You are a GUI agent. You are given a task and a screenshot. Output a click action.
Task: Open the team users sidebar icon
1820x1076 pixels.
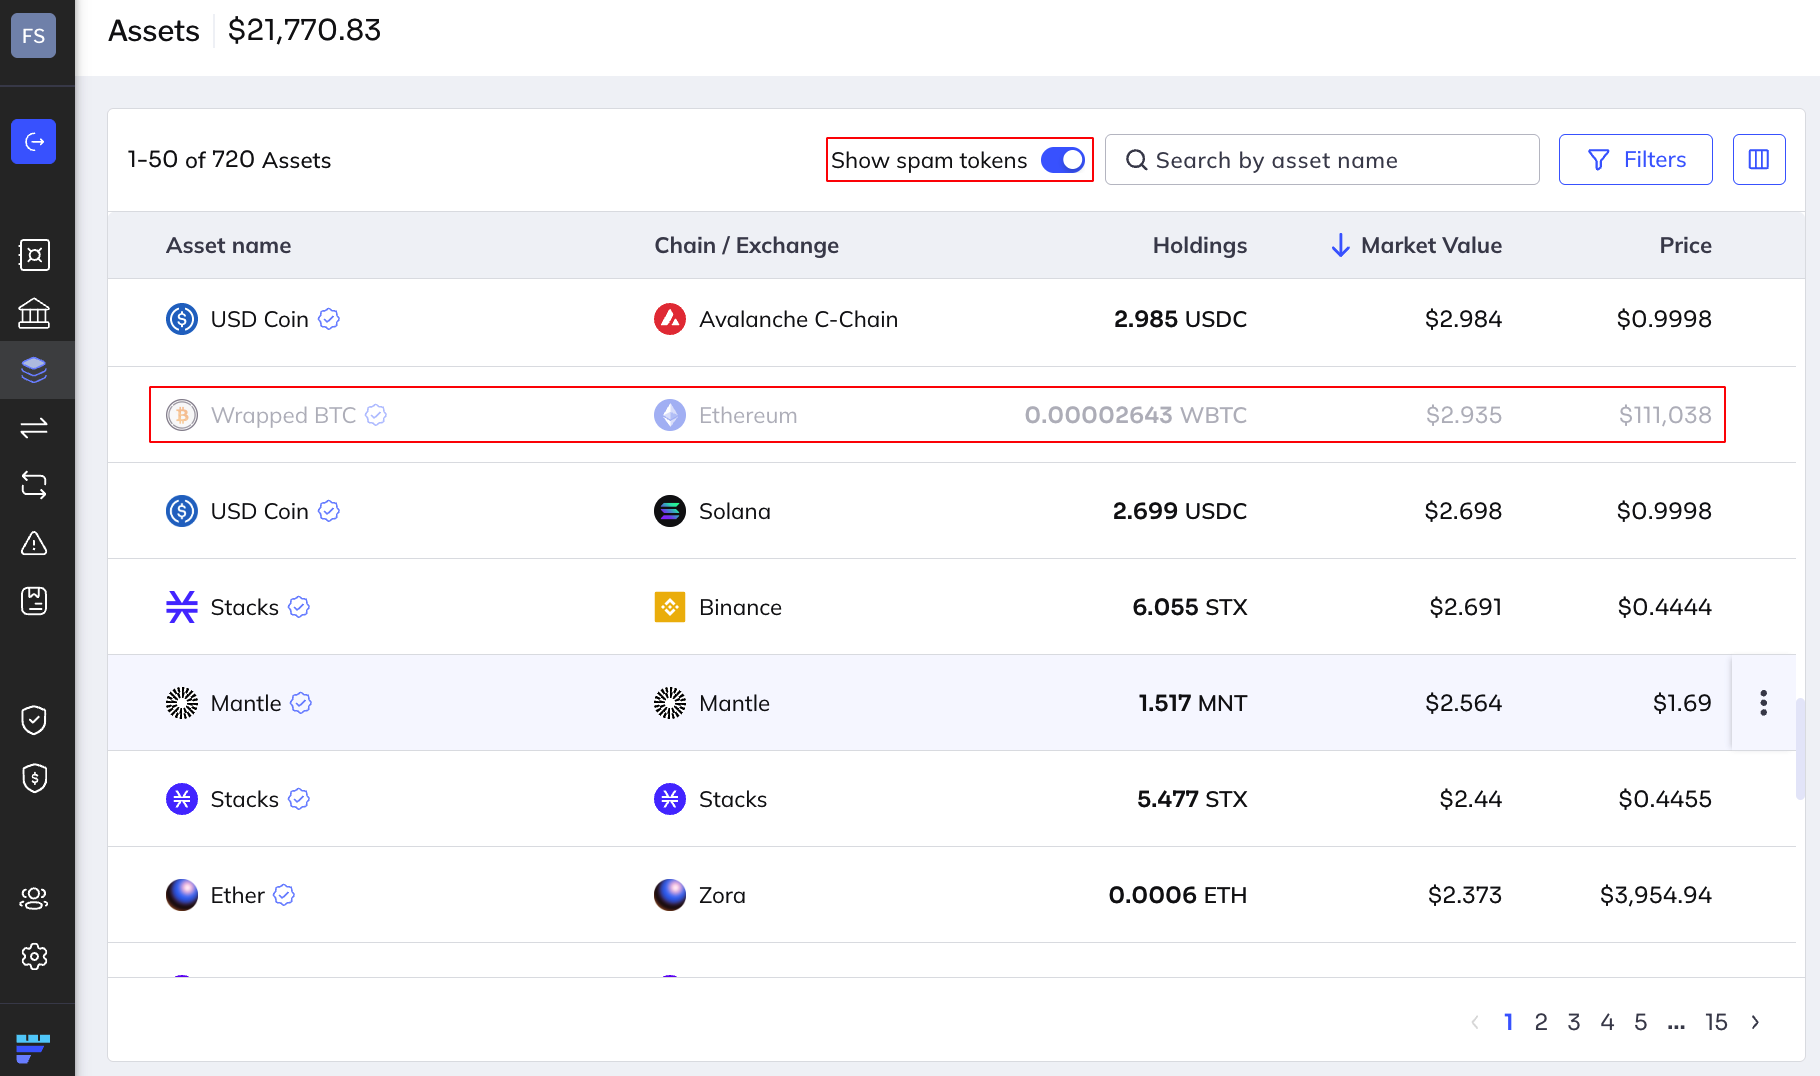pyautogui.click(x=34, y=898)
